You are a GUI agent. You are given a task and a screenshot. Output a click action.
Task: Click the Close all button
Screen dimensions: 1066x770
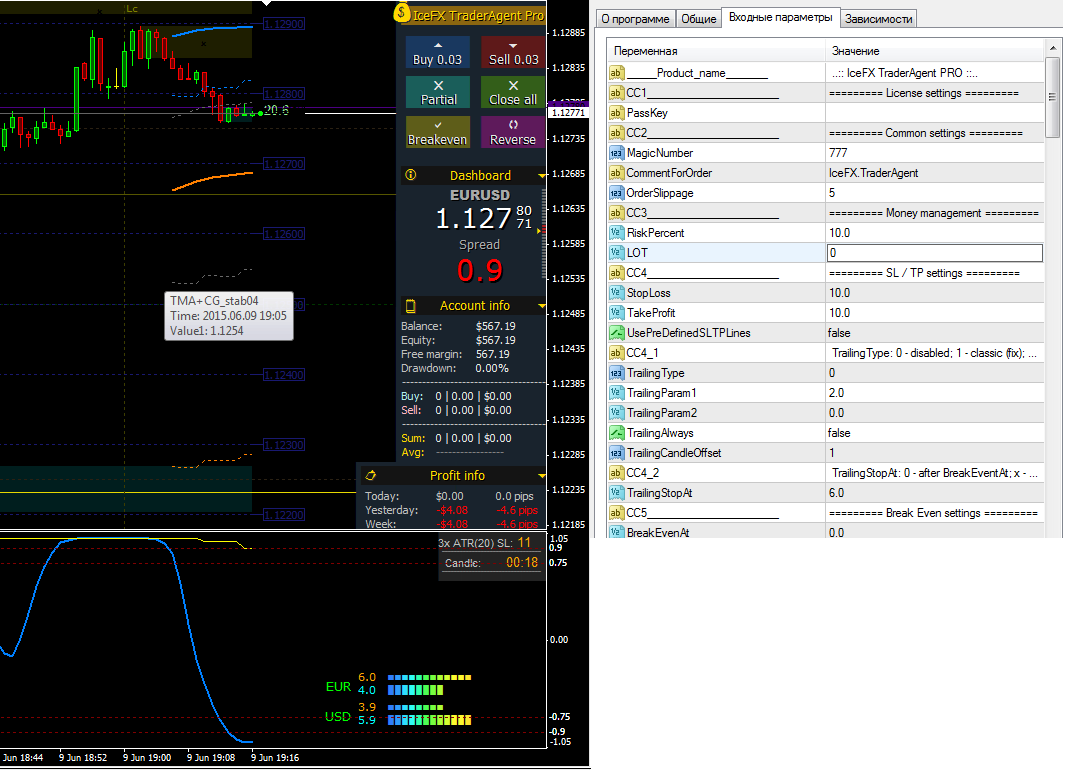tap(513, 92)
